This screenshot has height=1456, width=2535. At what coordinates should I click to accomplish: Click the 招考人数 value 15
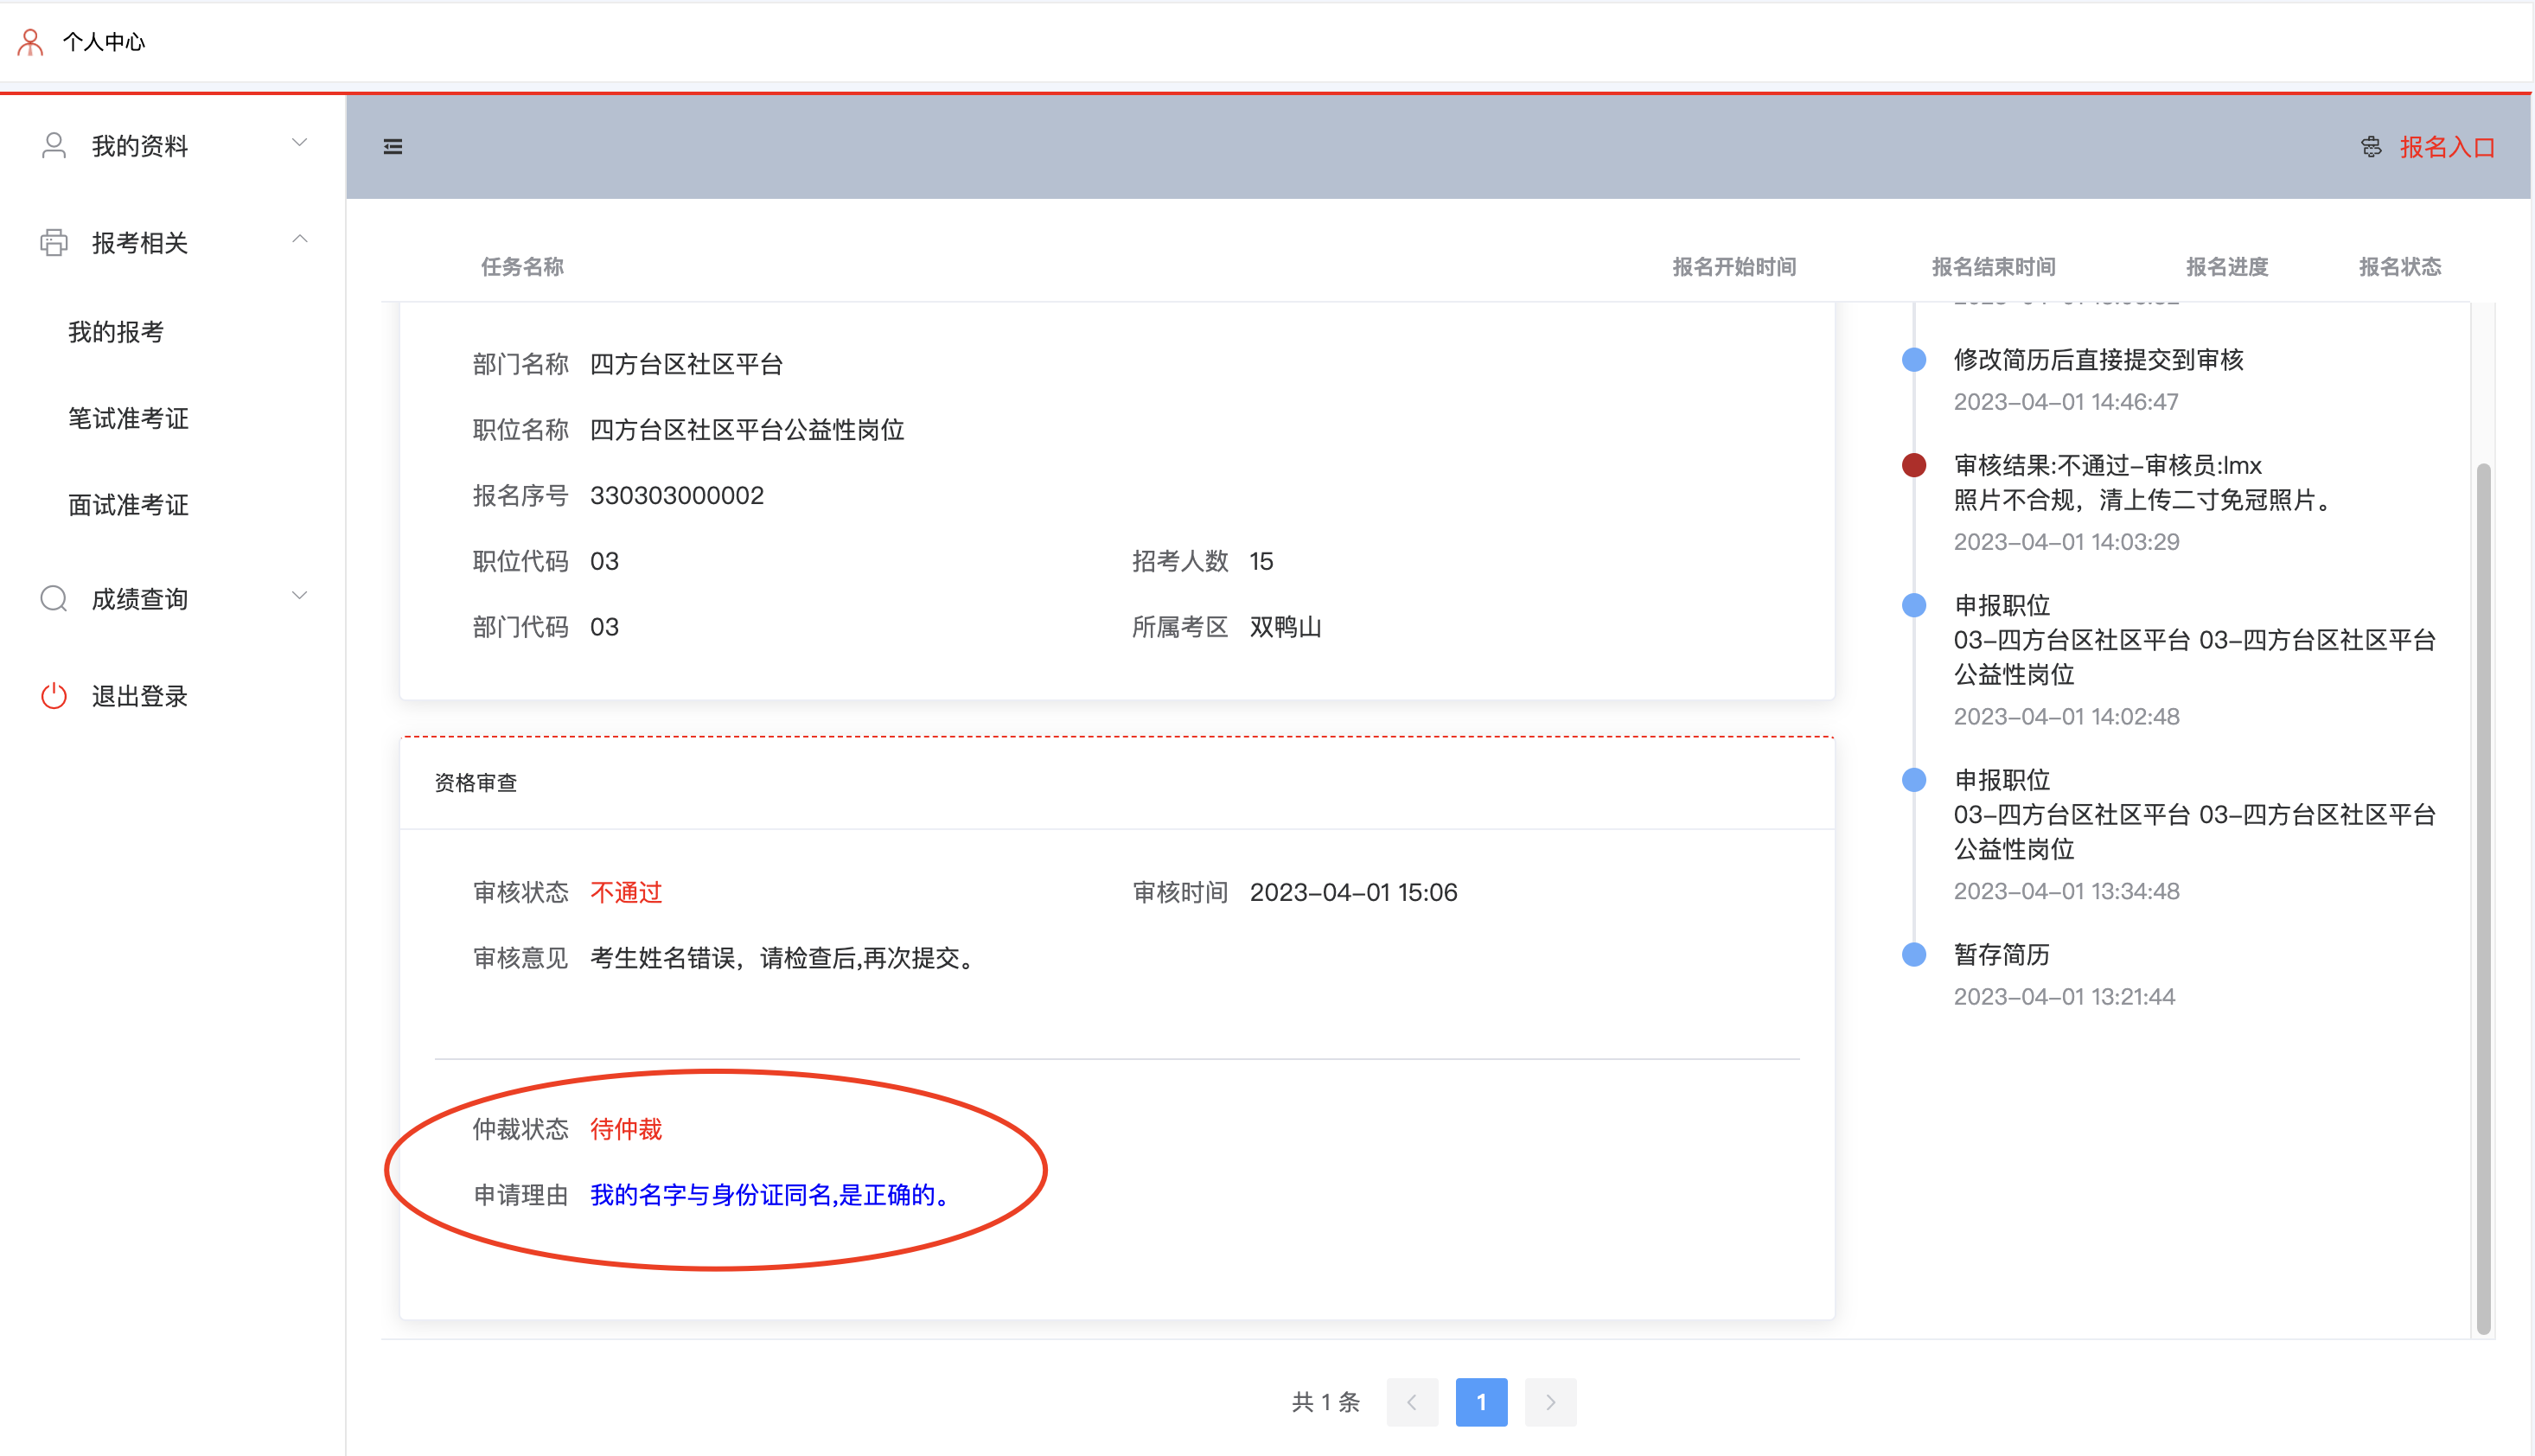click(x=1261, y=561)
